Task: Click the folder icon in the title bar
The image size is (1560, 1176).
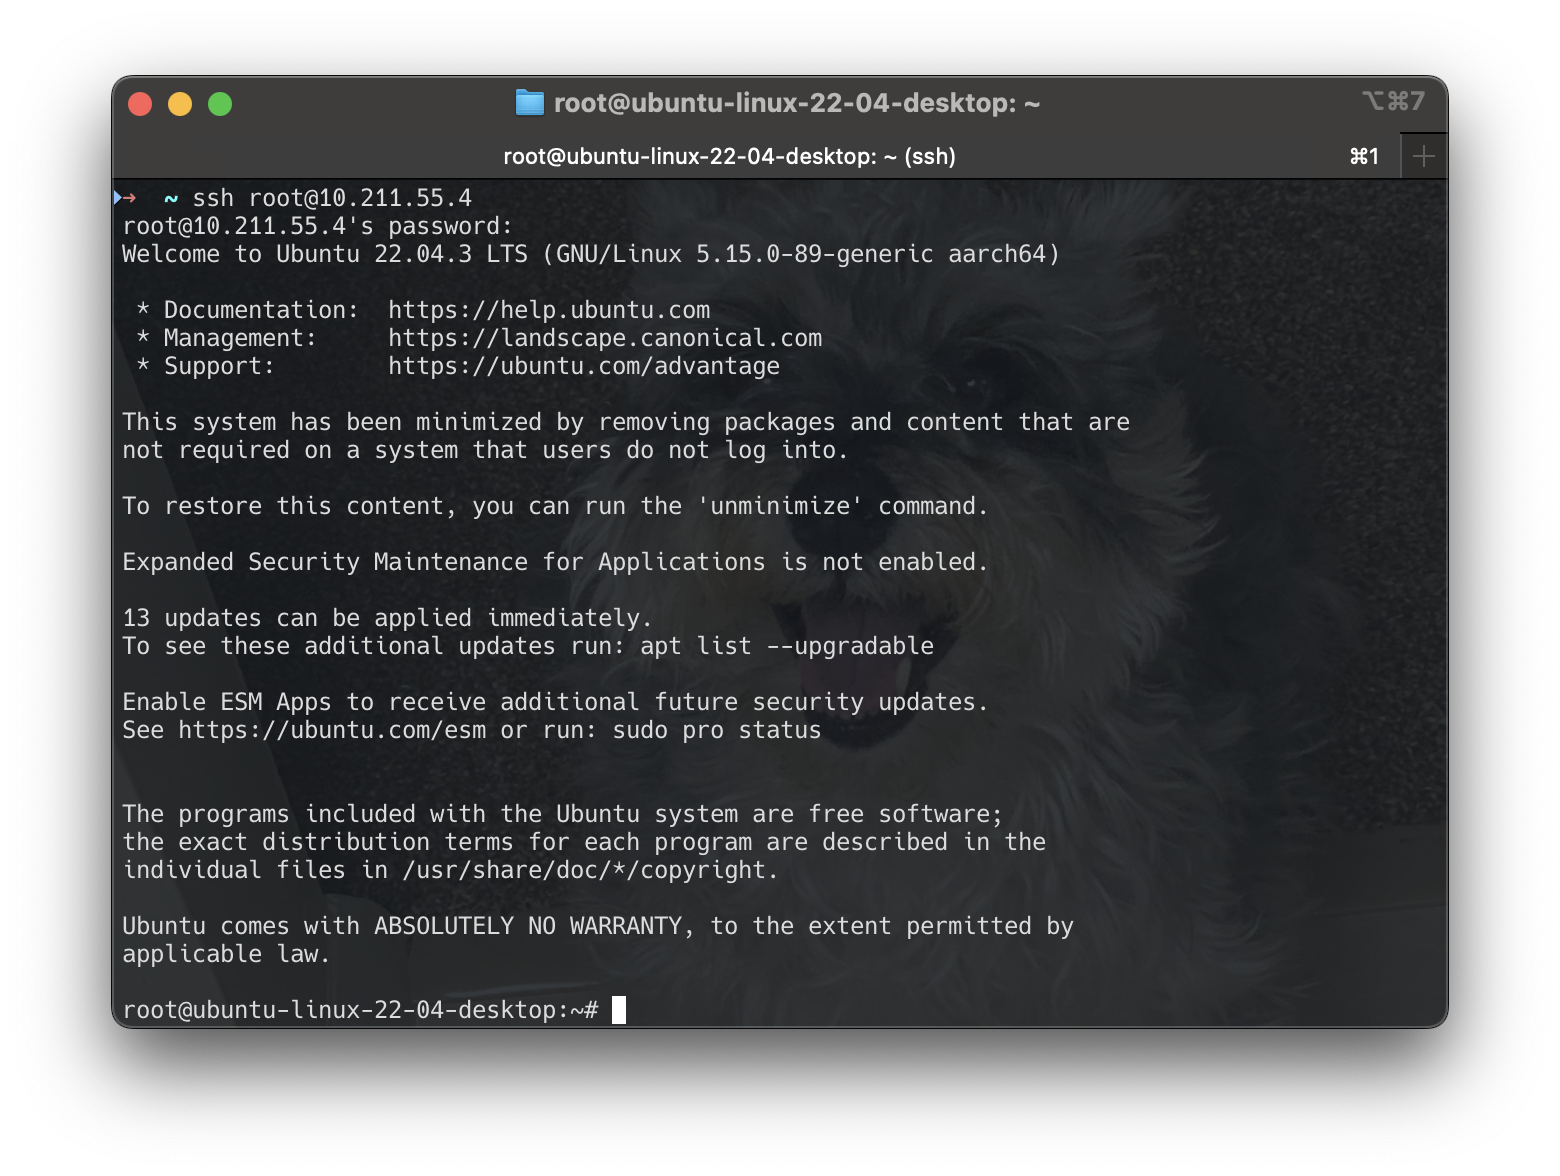Action: pyautogui.click(x=528, y=103)
